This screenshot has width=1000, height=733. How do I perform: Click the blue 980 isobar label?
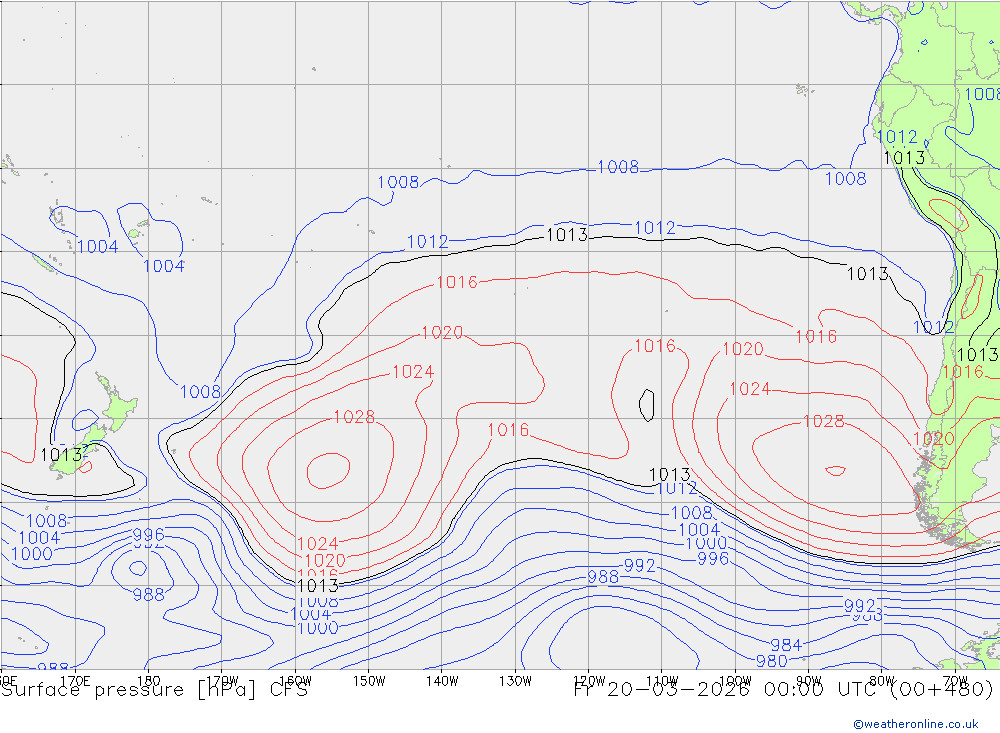[772, 662]
